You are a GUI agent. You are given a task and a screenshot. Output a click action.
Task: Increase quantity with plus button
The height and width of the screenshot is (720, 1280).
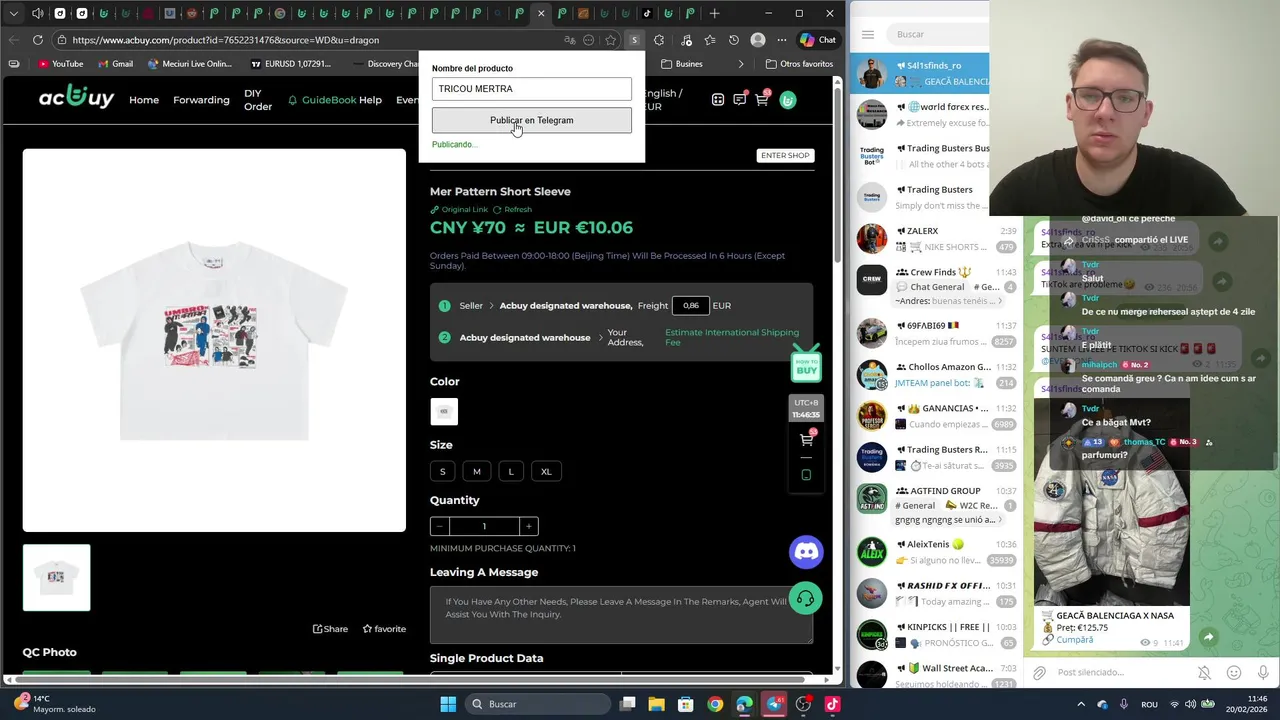[x=528, y=526]
